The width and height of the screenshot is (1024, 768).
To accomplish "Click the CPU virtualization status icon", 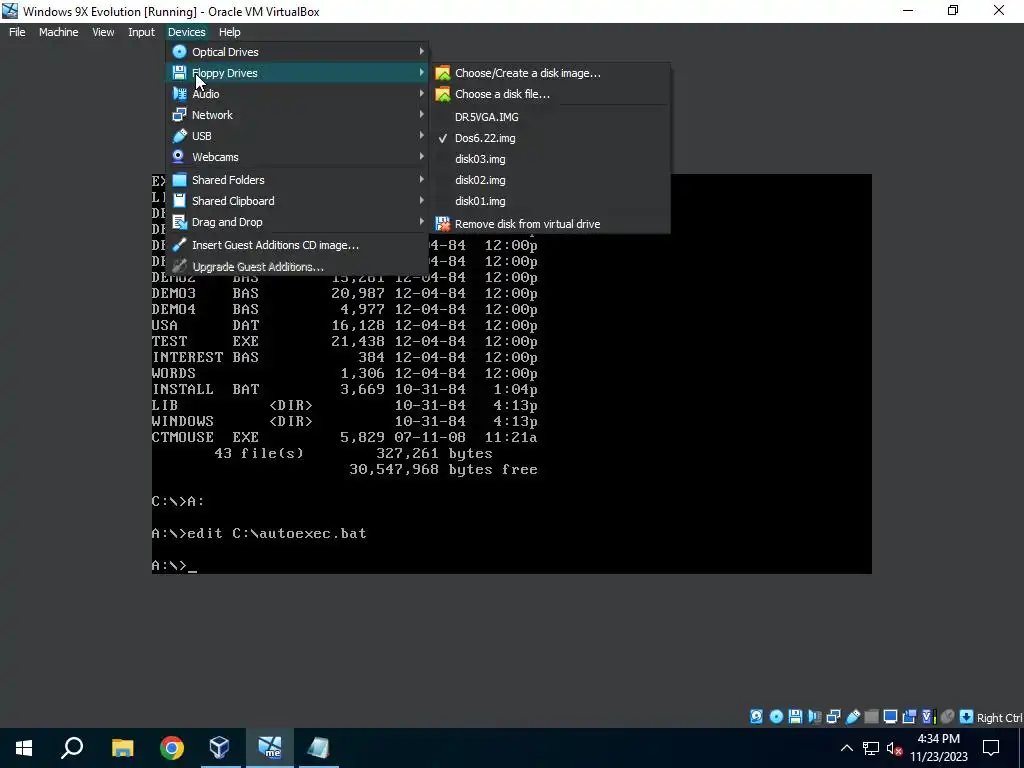I will point(928,717).
